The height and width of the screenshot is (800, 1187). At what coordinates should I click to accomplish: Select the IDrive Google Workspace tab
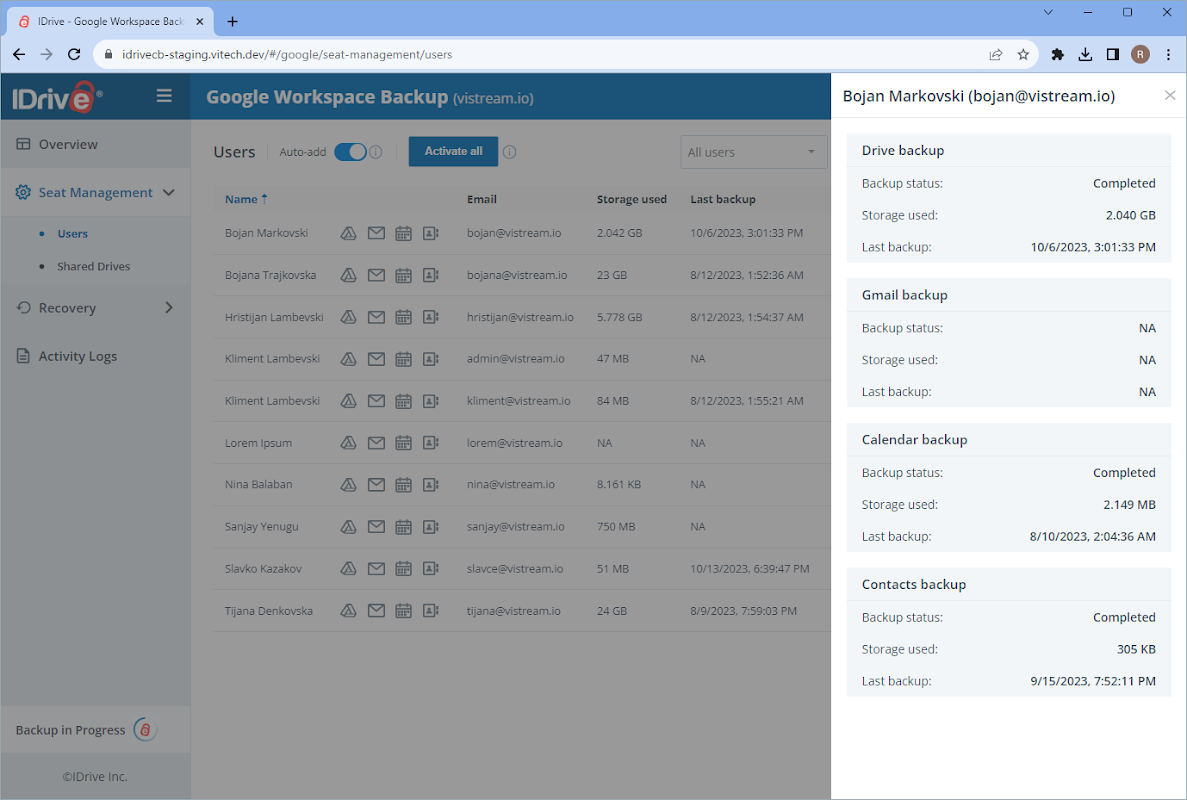tap(111, 21)
